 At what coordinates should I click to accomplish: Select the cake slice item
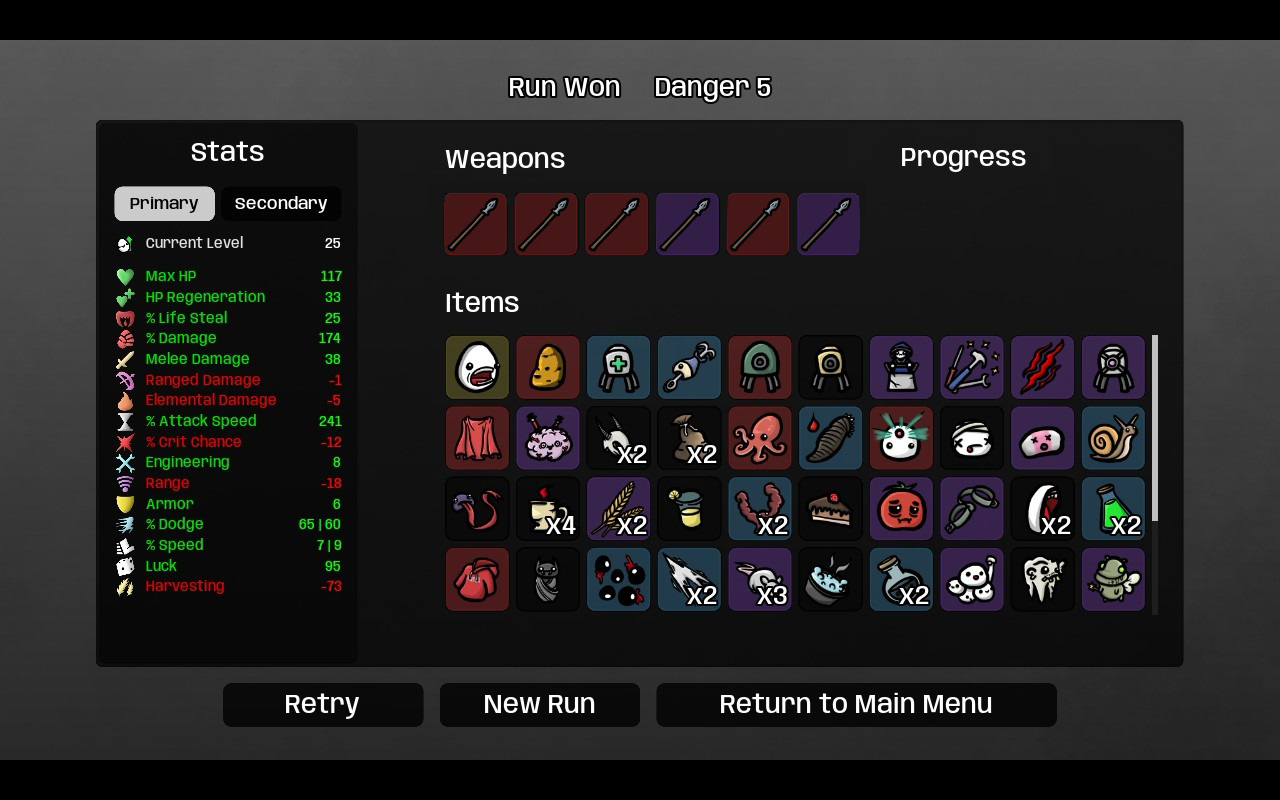(x=830, y=508)
